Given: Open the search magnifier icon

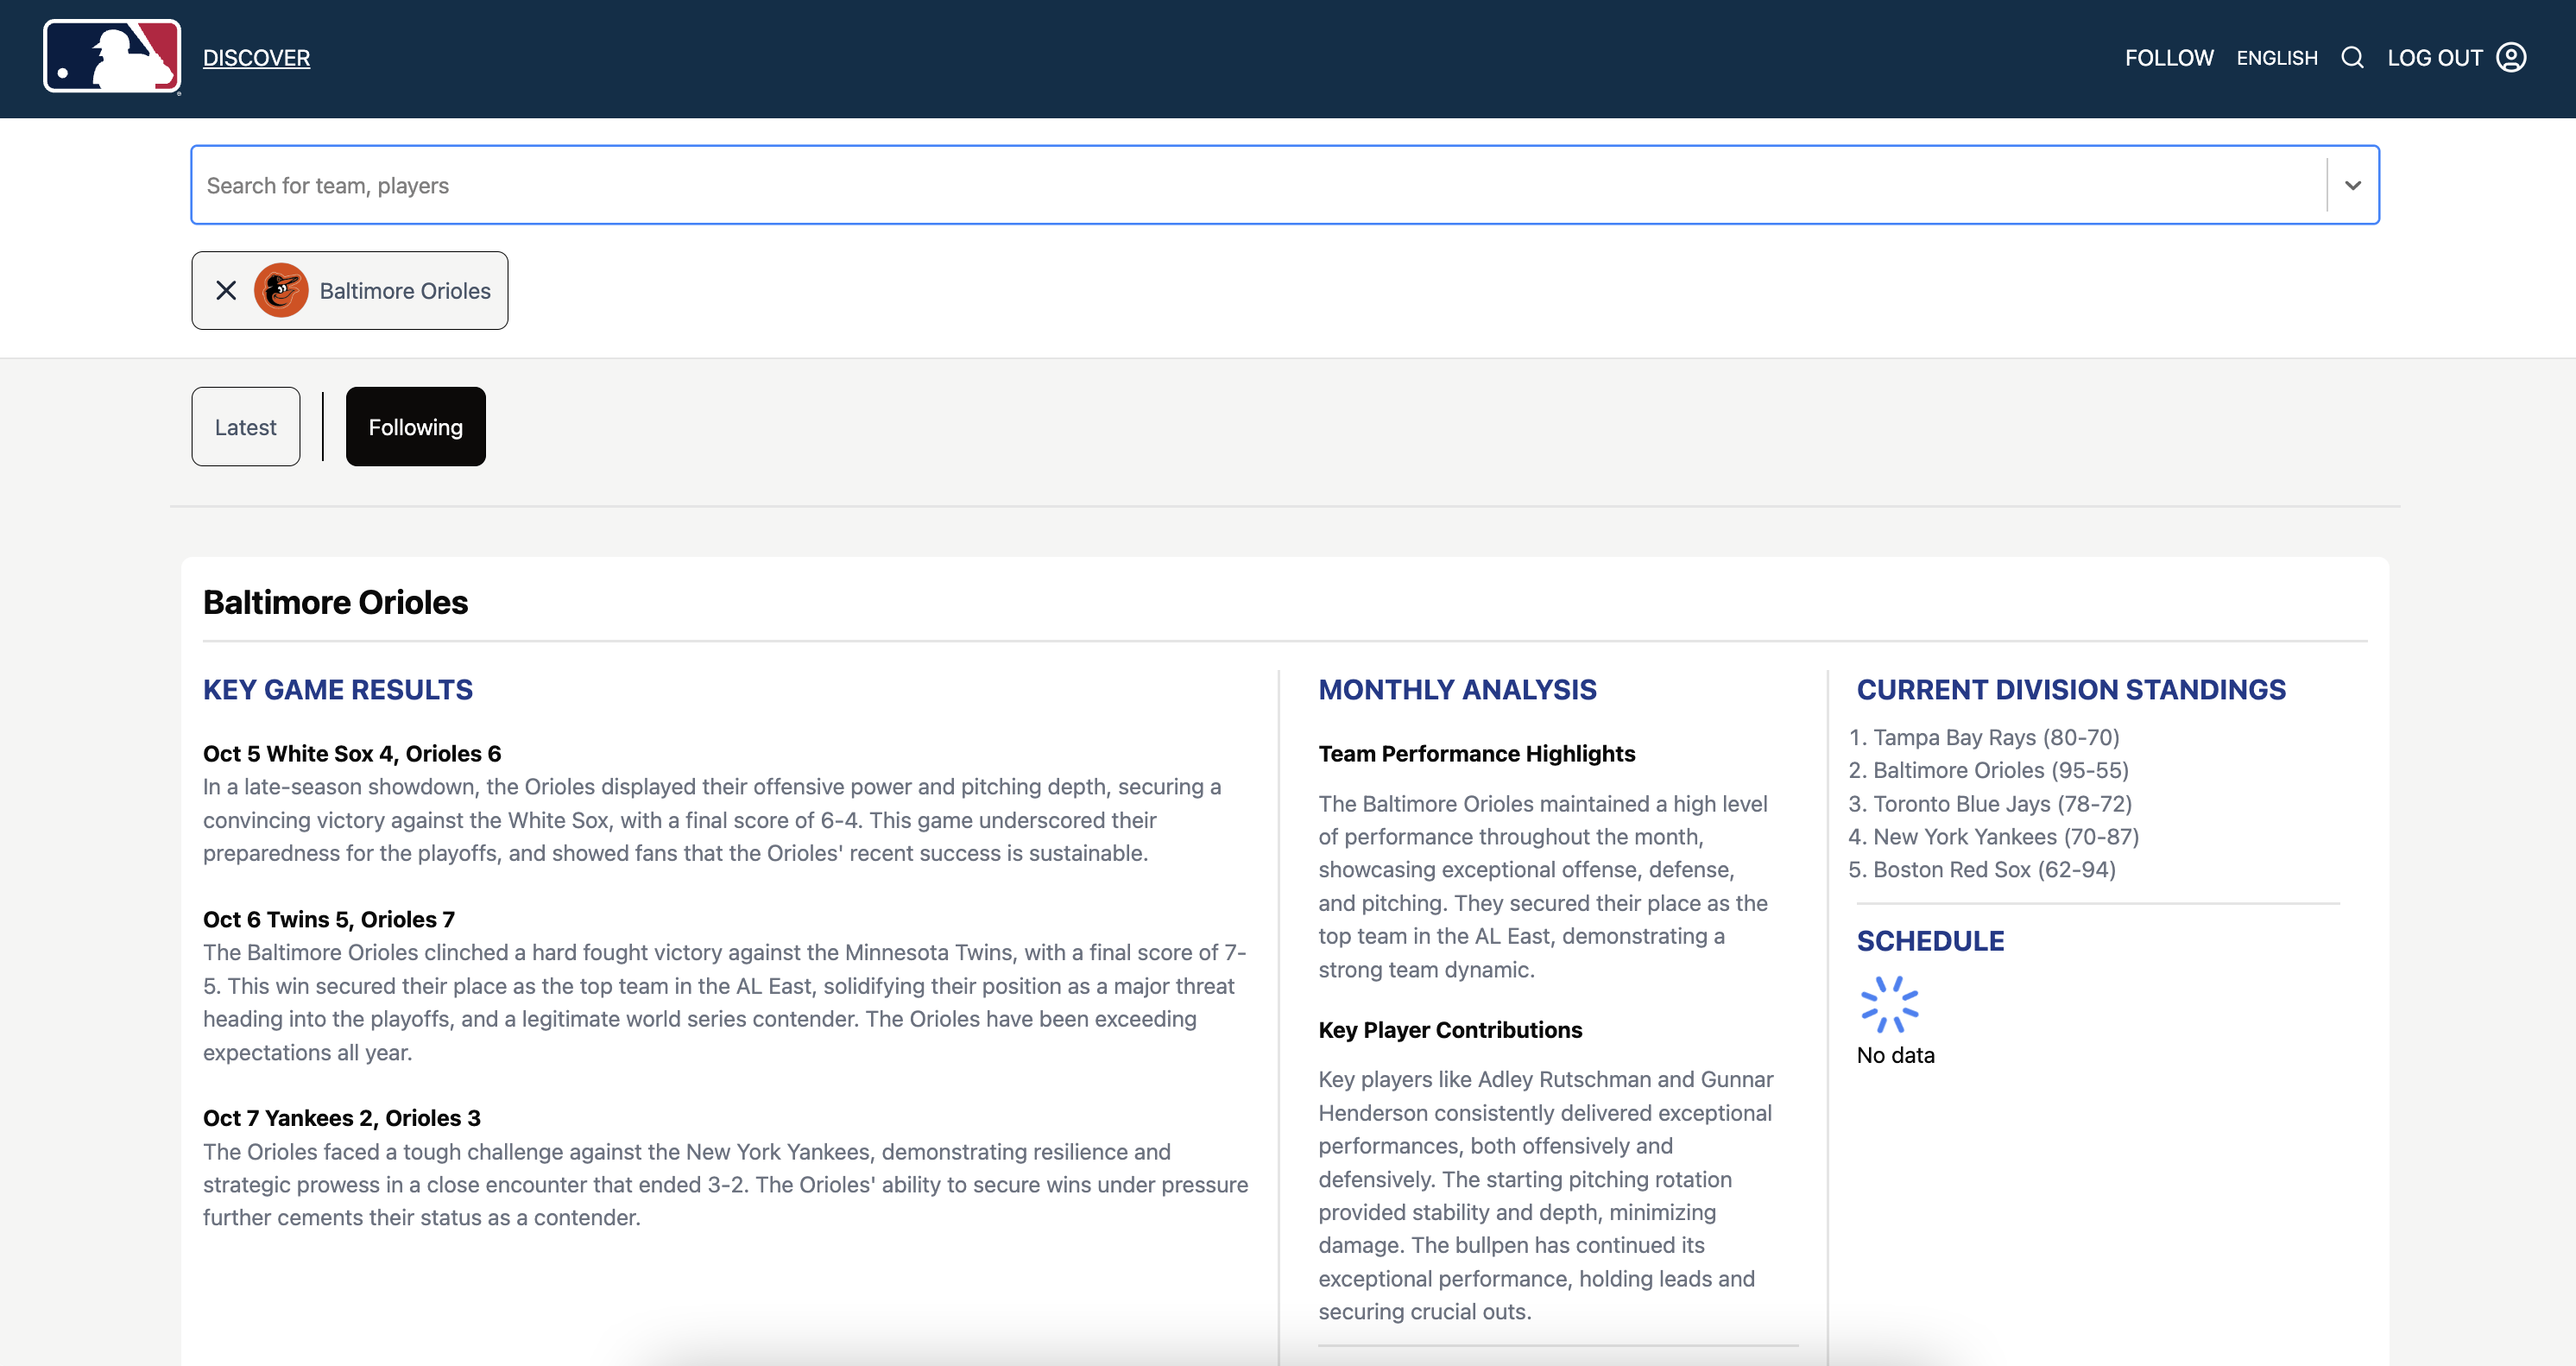Looking at the screenshot, I should [2352, 58].
